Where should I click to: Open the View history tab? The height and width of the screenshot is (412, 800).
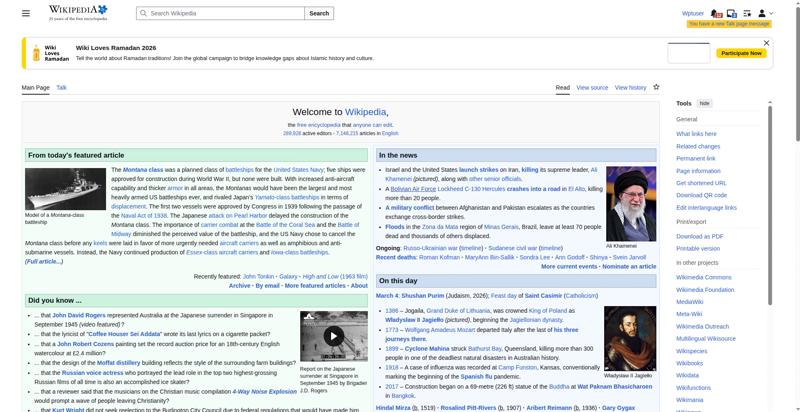[x=630, y=88]
